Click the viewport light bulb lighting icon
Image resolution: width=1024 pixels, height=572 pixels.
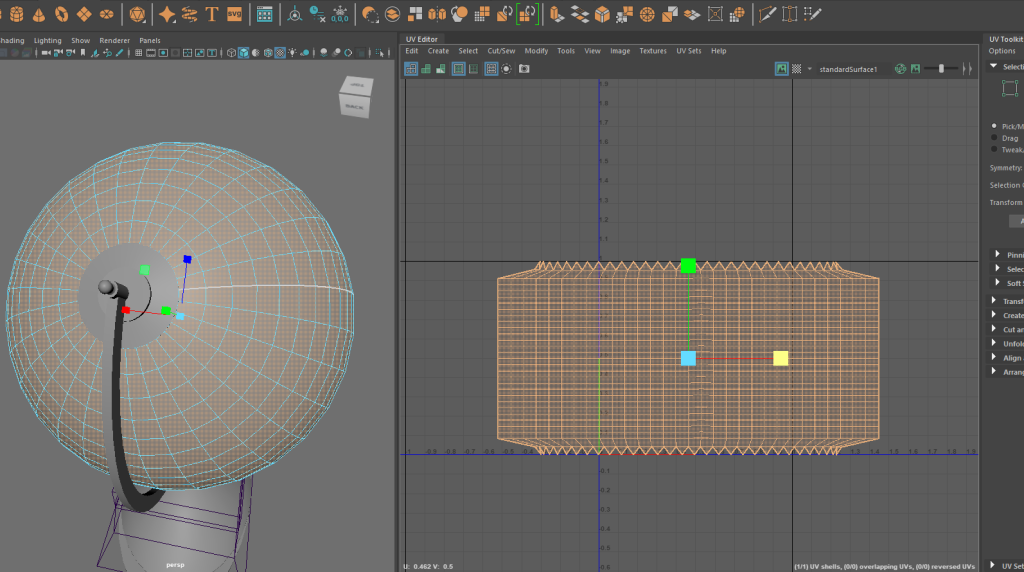pyautogui.click(x=293, y=53)
